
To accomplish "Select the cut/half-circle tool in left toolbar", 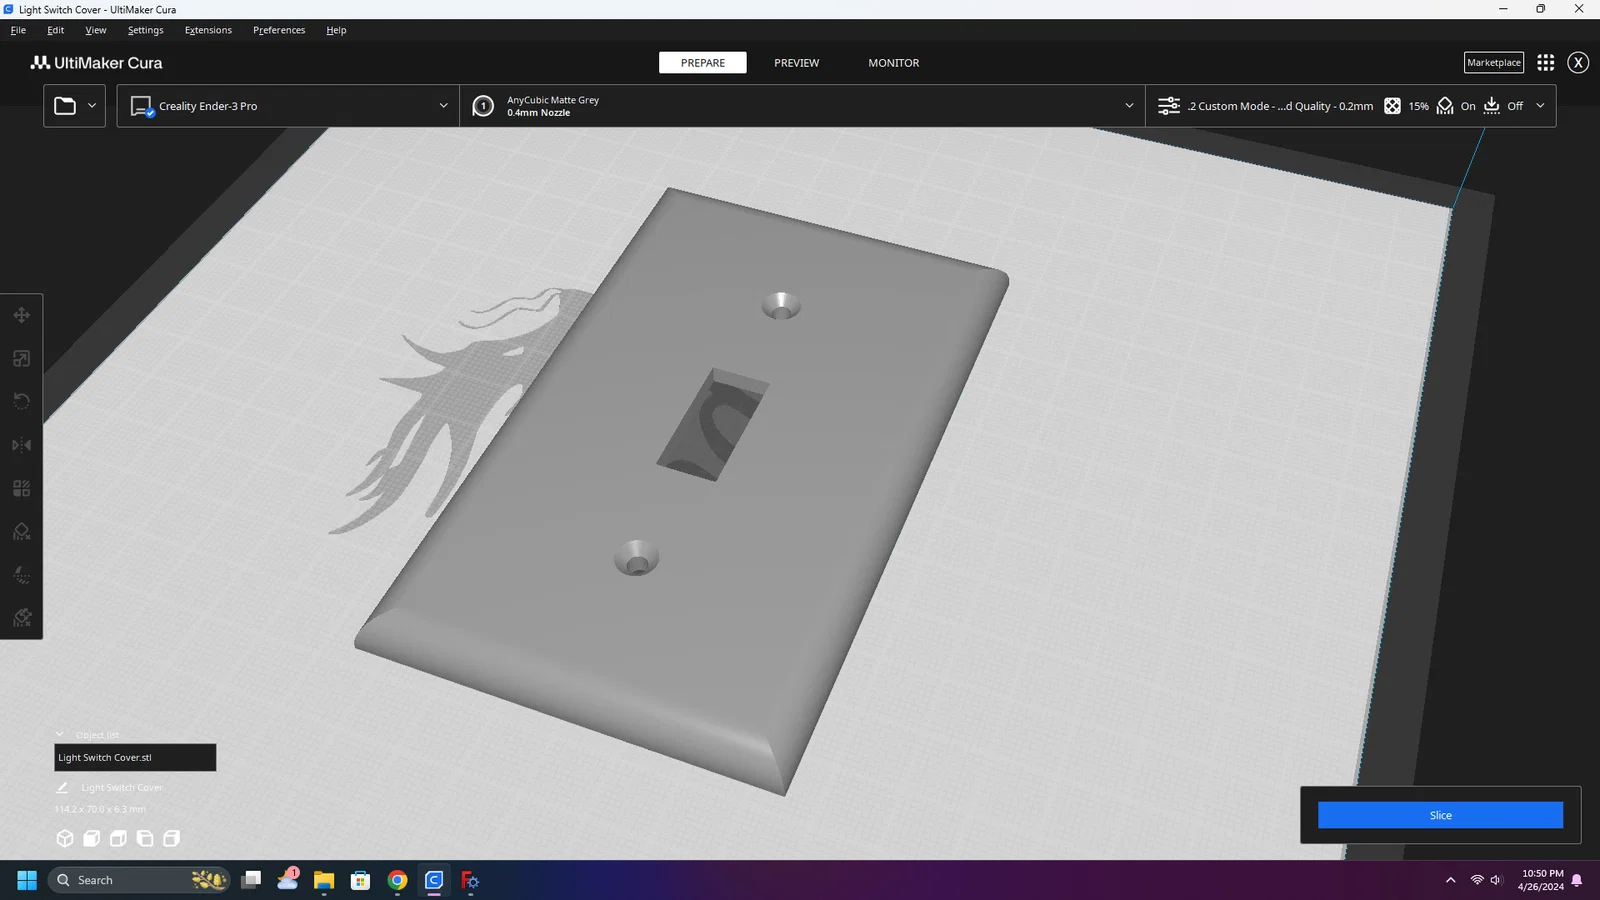I will click(x=21, y=574).
